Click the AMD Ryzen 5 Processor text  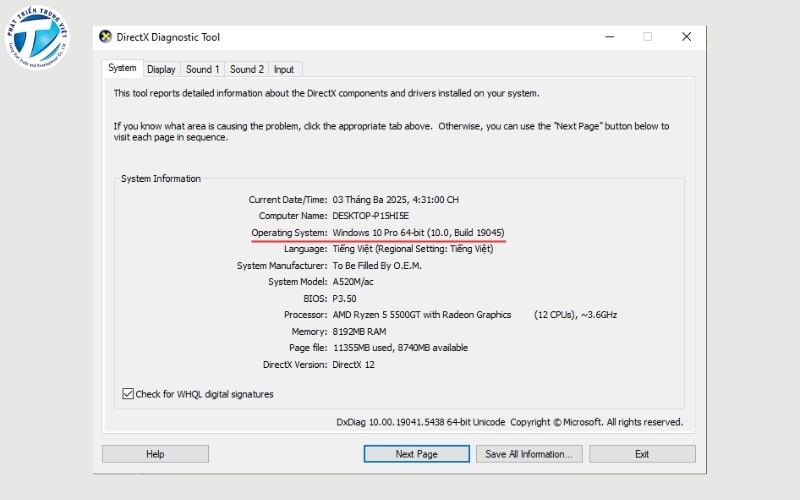coord(421,315)
